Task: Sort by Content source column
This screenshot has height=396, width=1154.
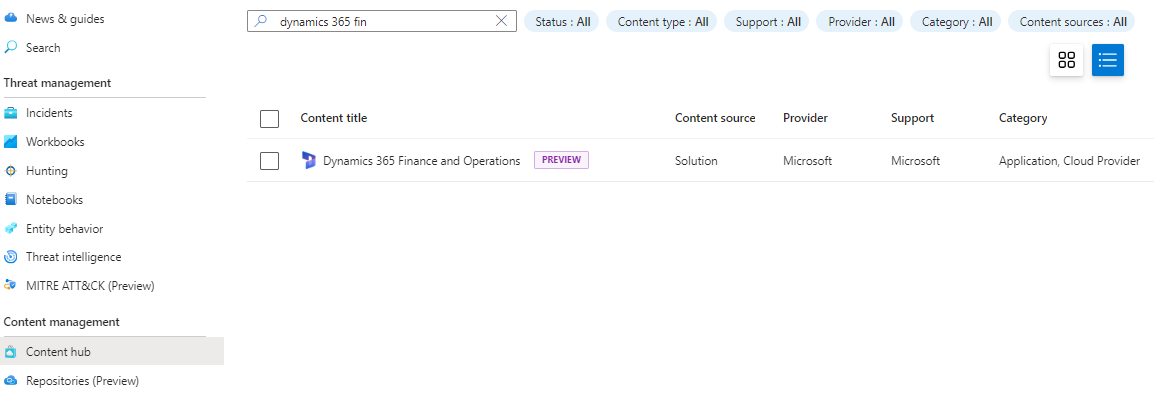Action: point(715,118)
